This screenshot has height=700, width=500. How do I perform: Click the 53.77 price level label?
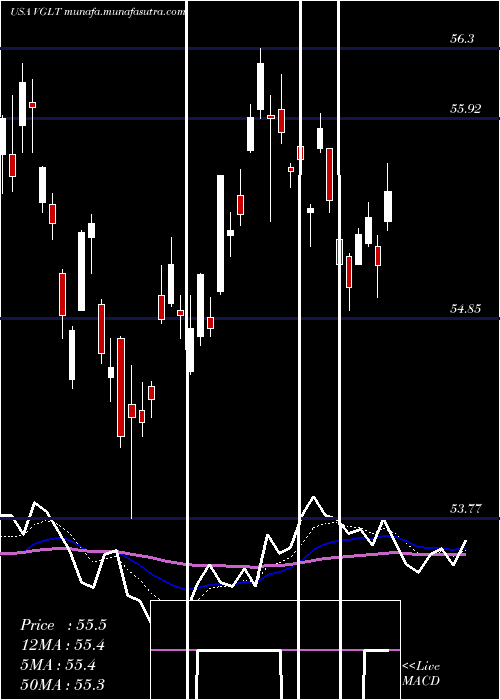coord(466,508)
